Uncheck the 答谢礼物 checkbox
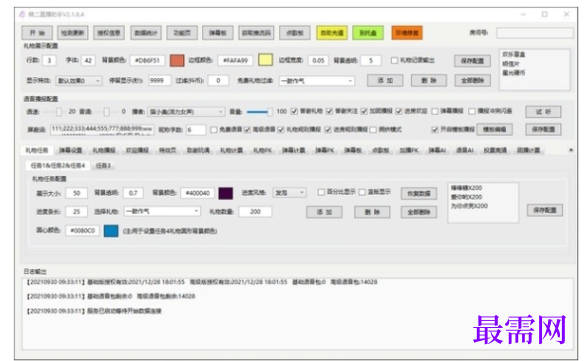585x361 pixels. [x=294, y=111]
